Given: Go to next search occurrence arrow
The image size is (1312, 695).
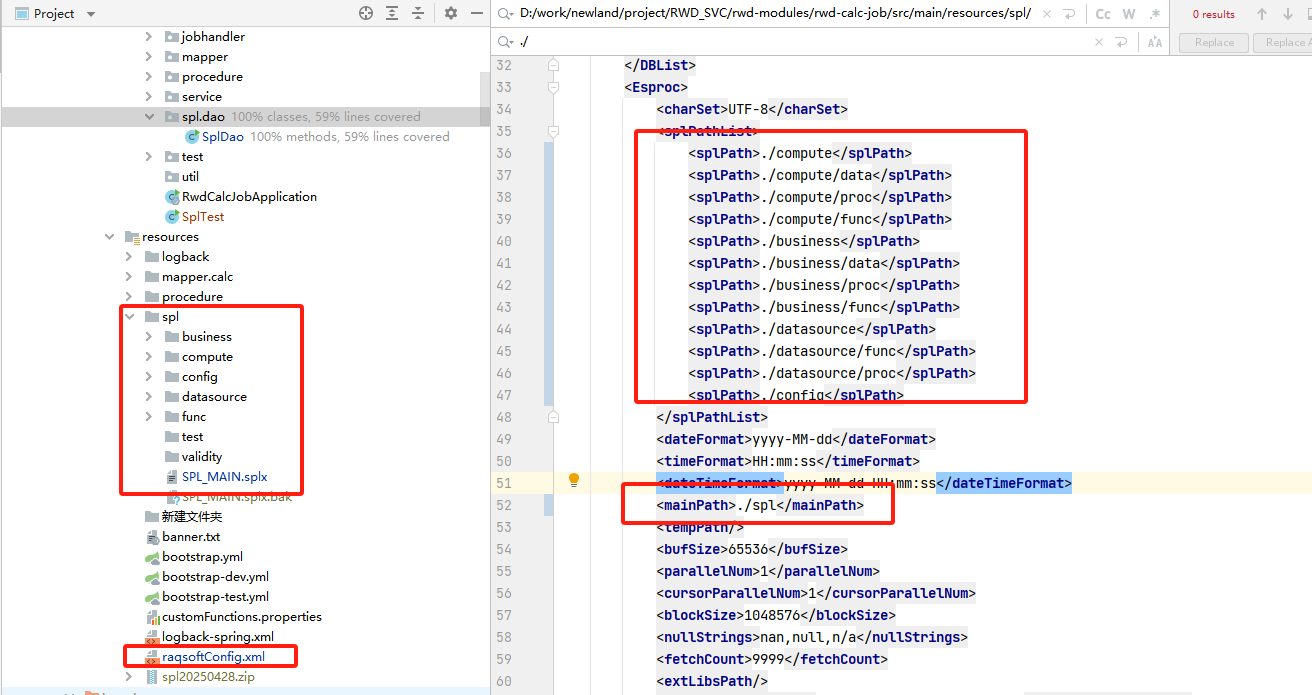Looking at the screenshot, I should pyautogui.click(x=1288, y=14).
